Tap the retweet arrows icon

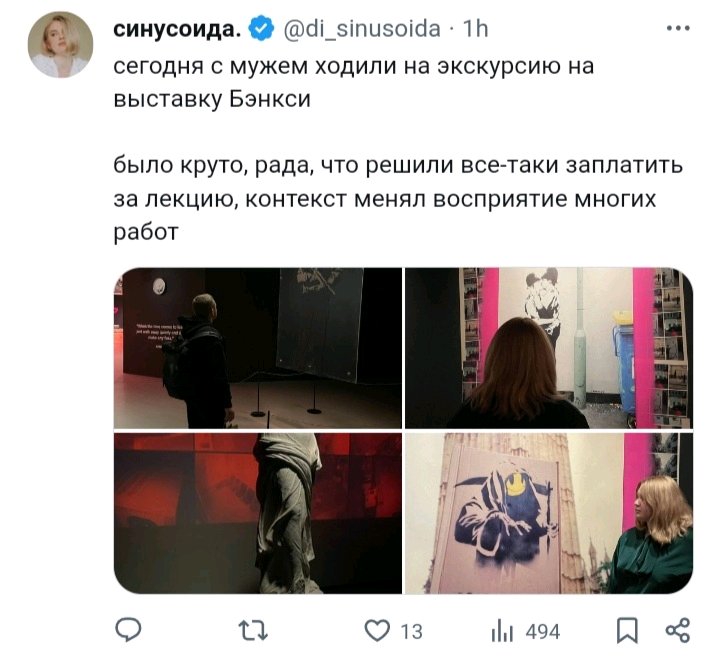click(x=254, y=630)
